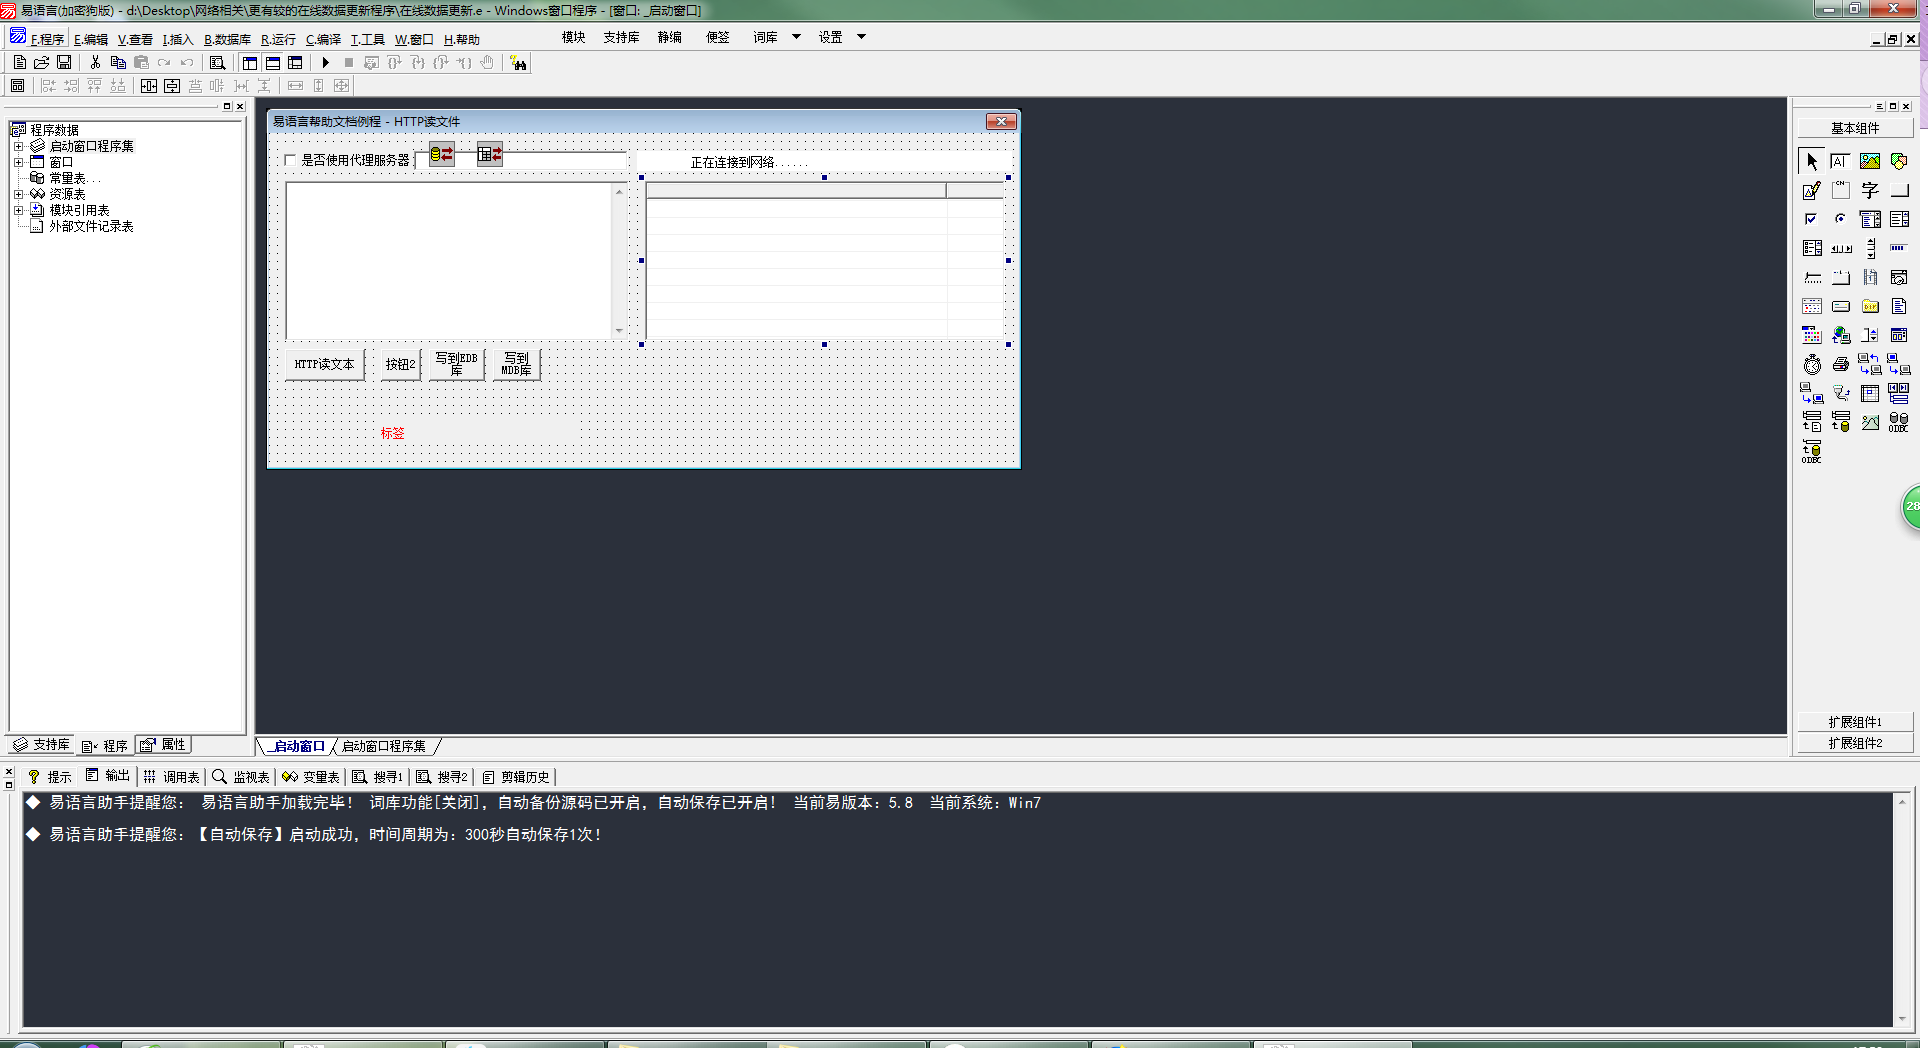Open the F.程序 menu

(46, 39)
